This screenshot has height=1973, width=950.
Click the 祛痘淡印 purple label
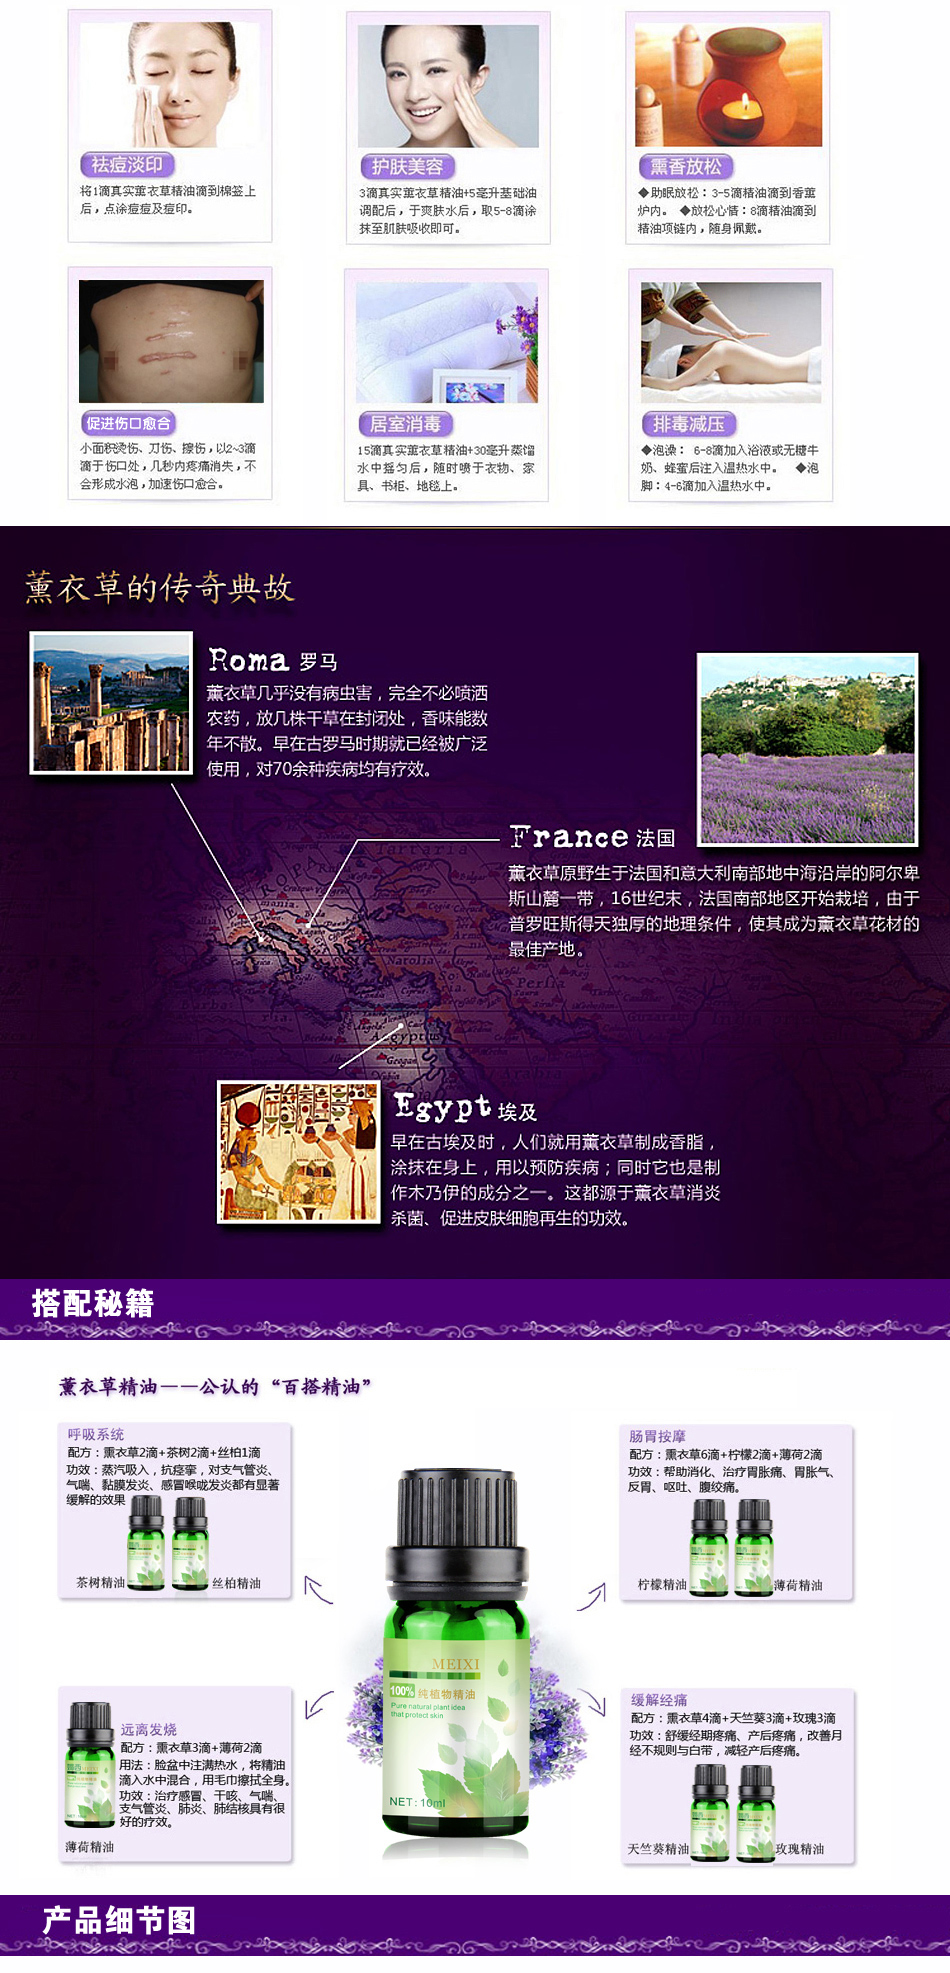coord(127,165)
